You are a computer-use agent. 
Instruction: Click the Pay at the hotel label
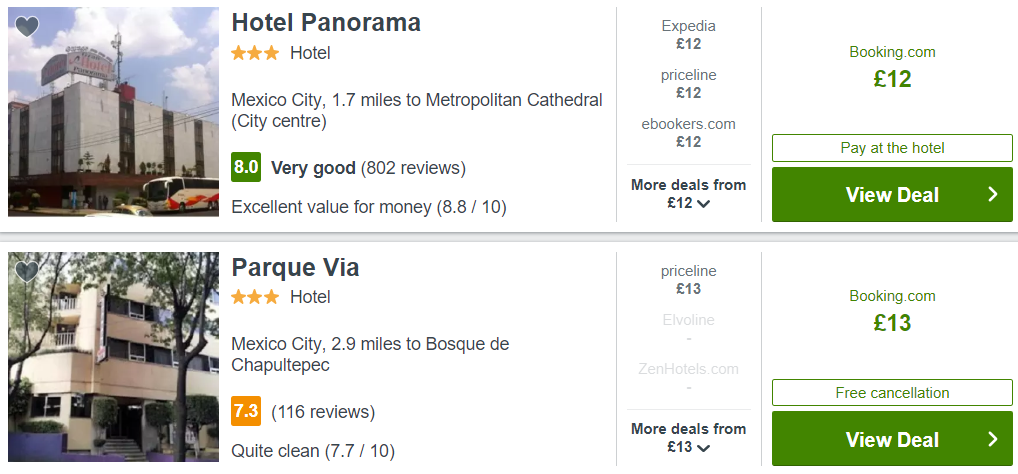(x=892, y=148)
